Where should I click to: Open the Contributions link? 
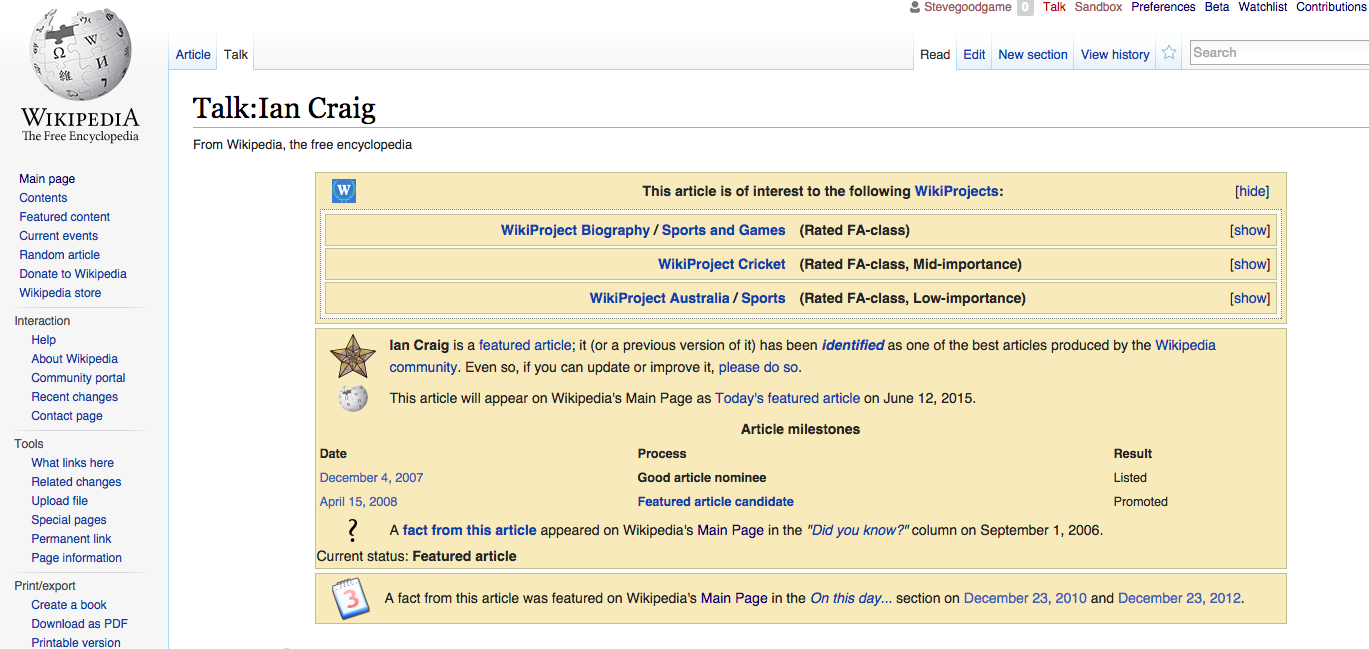[1332, 7]
